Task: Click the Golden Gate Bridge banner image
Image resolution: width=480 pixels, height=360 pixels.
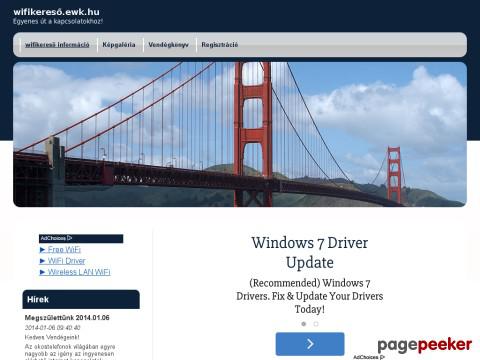Action: coord(240,134)
